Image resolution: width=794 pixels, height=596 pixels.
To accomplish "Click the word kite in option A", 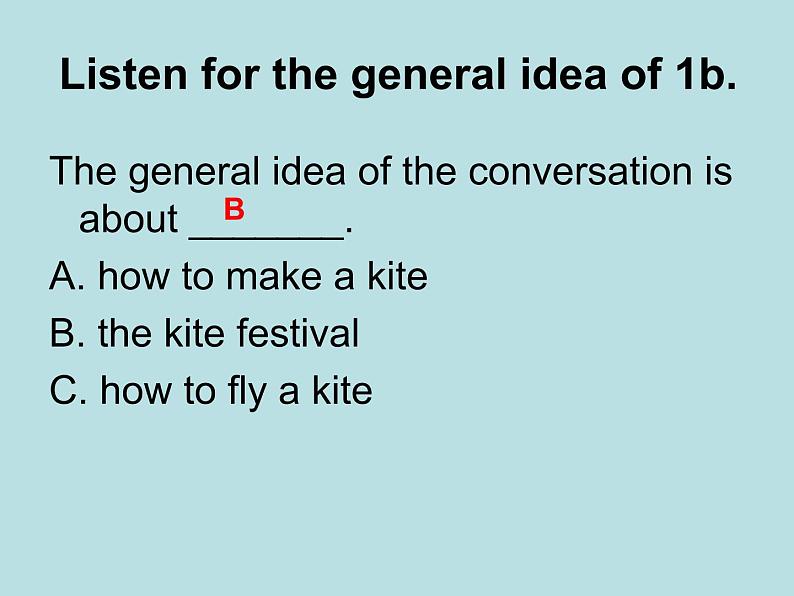I will point(398,276).
